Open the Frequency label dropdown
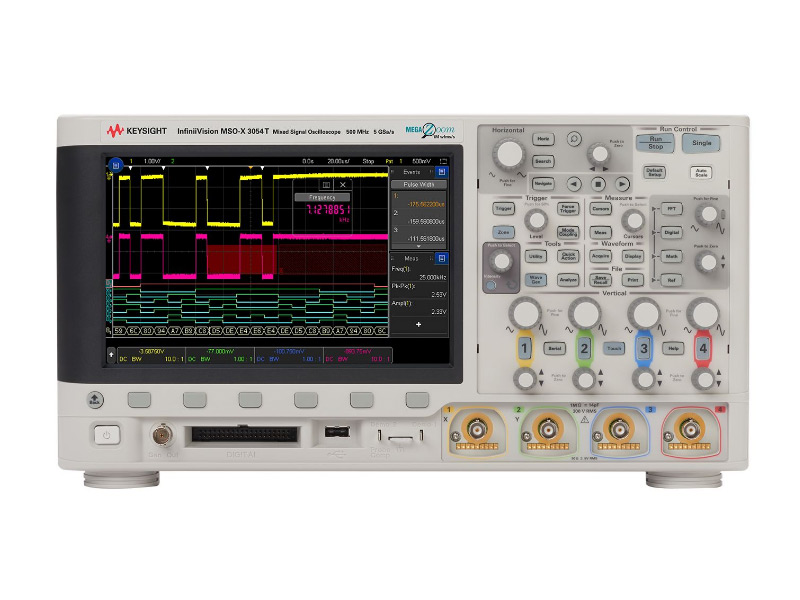The height and width of the screenshot is (600, 800). (x=322, y=197)
